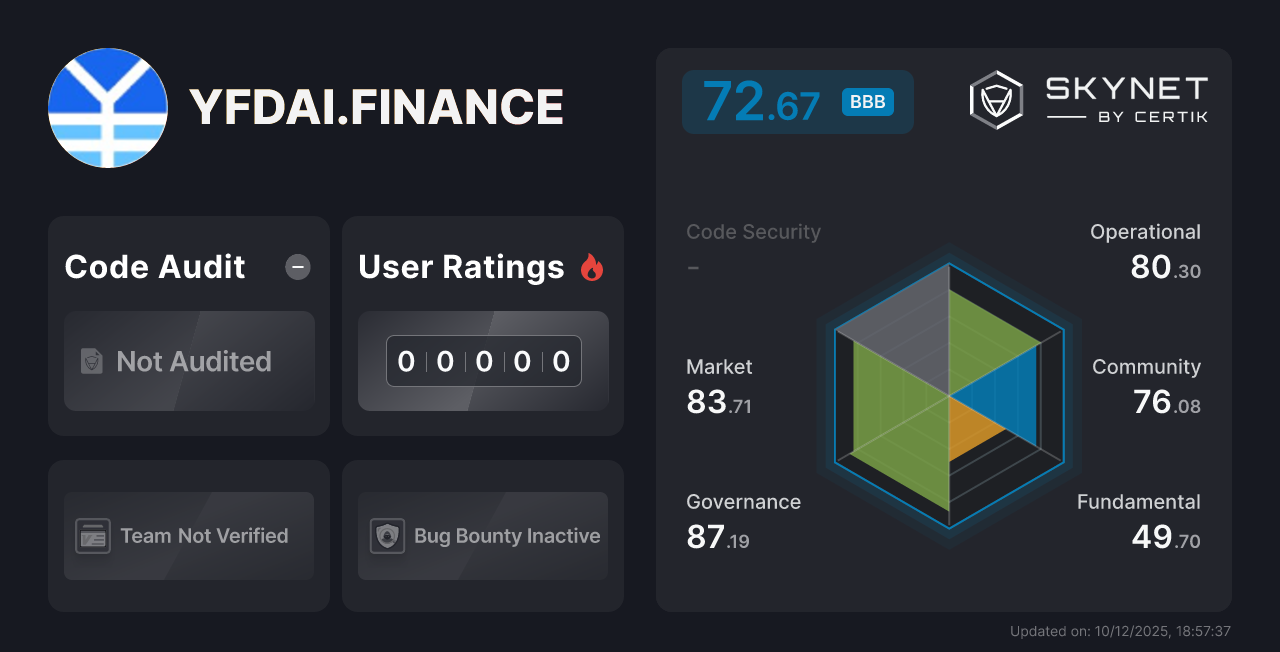Click the shield icon beside Not Audited
This screenshot has width=1280, height=652.
pos(91,362)
